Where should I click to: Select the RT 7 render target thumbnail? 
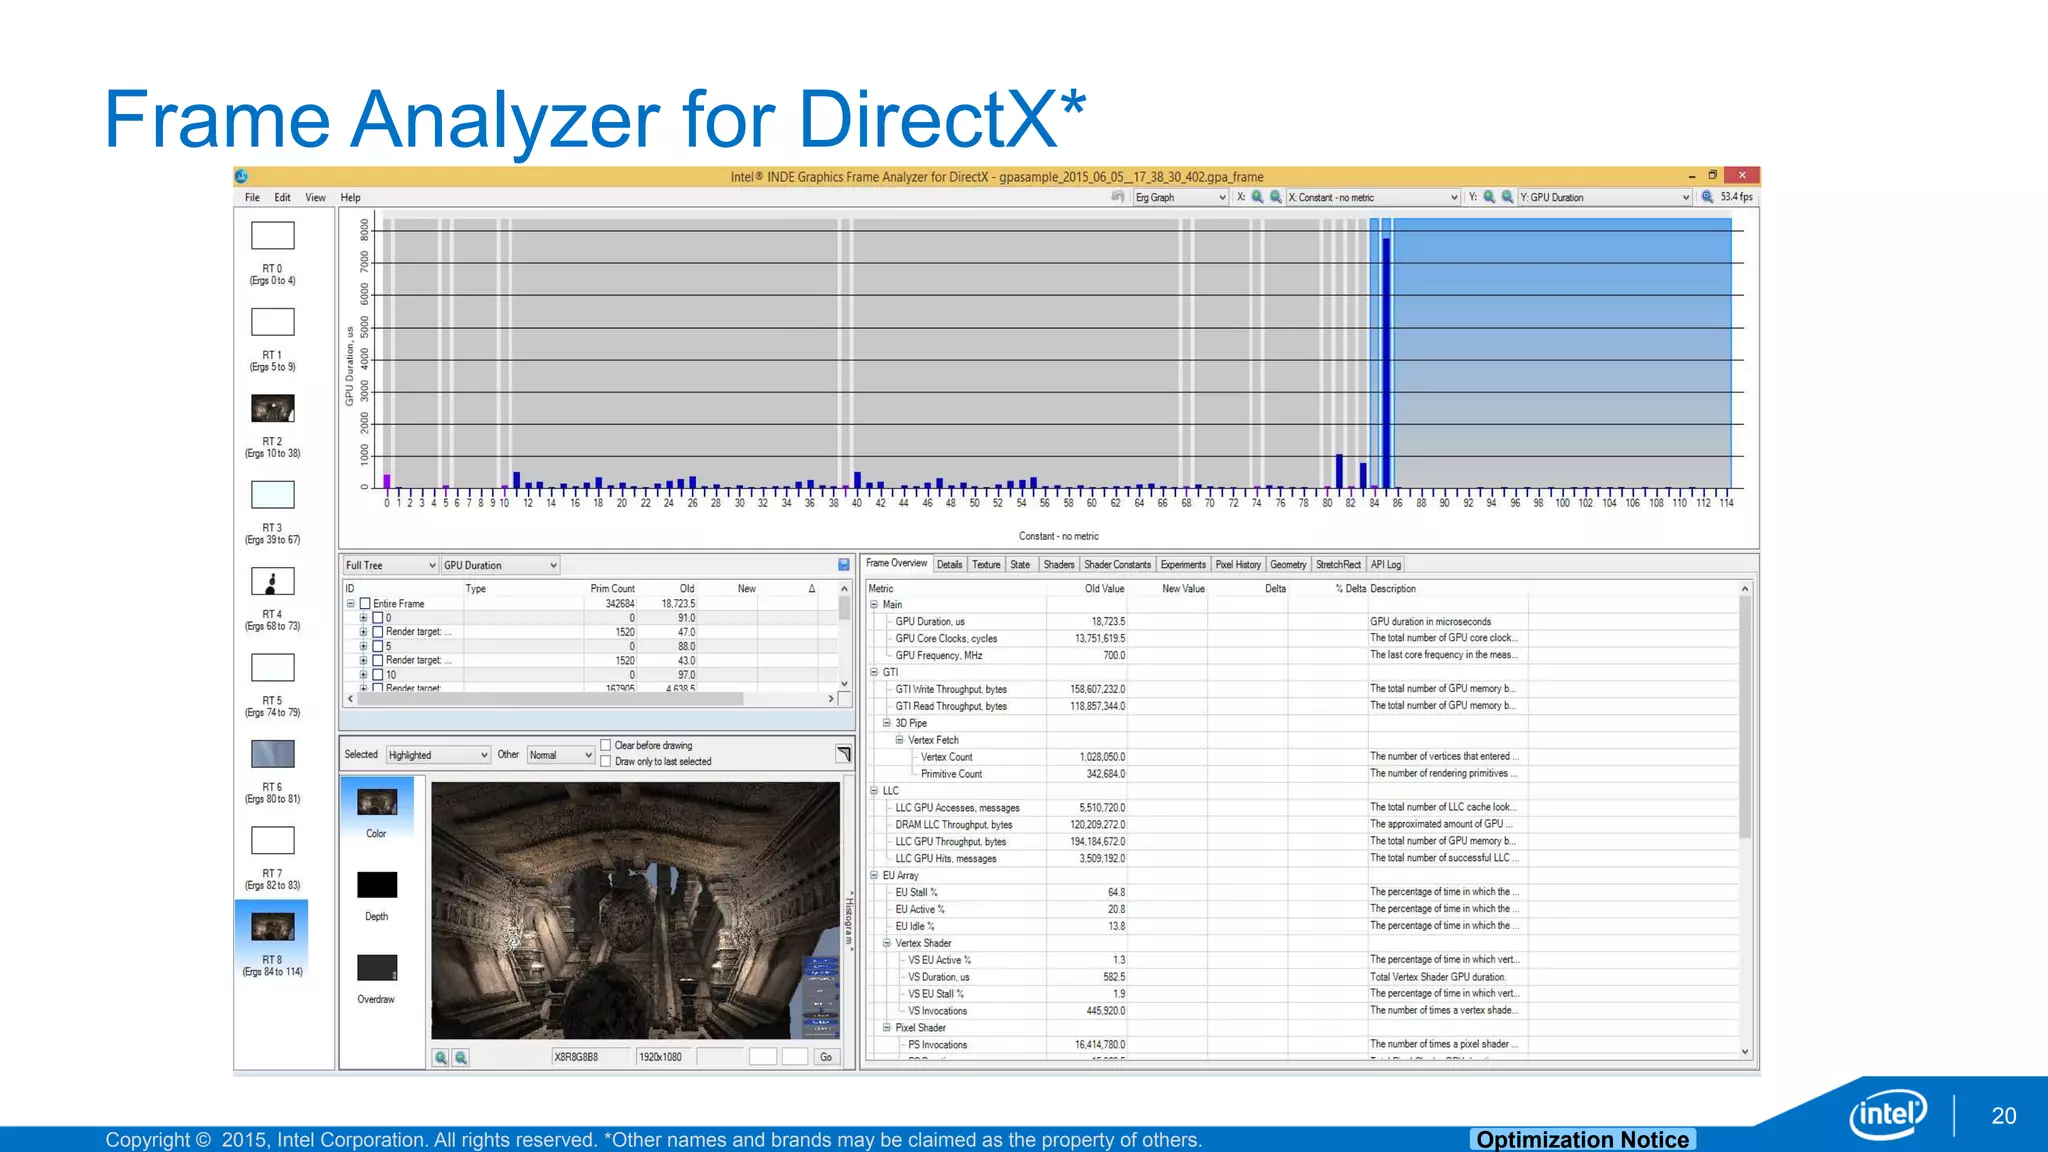click(272, 840)
